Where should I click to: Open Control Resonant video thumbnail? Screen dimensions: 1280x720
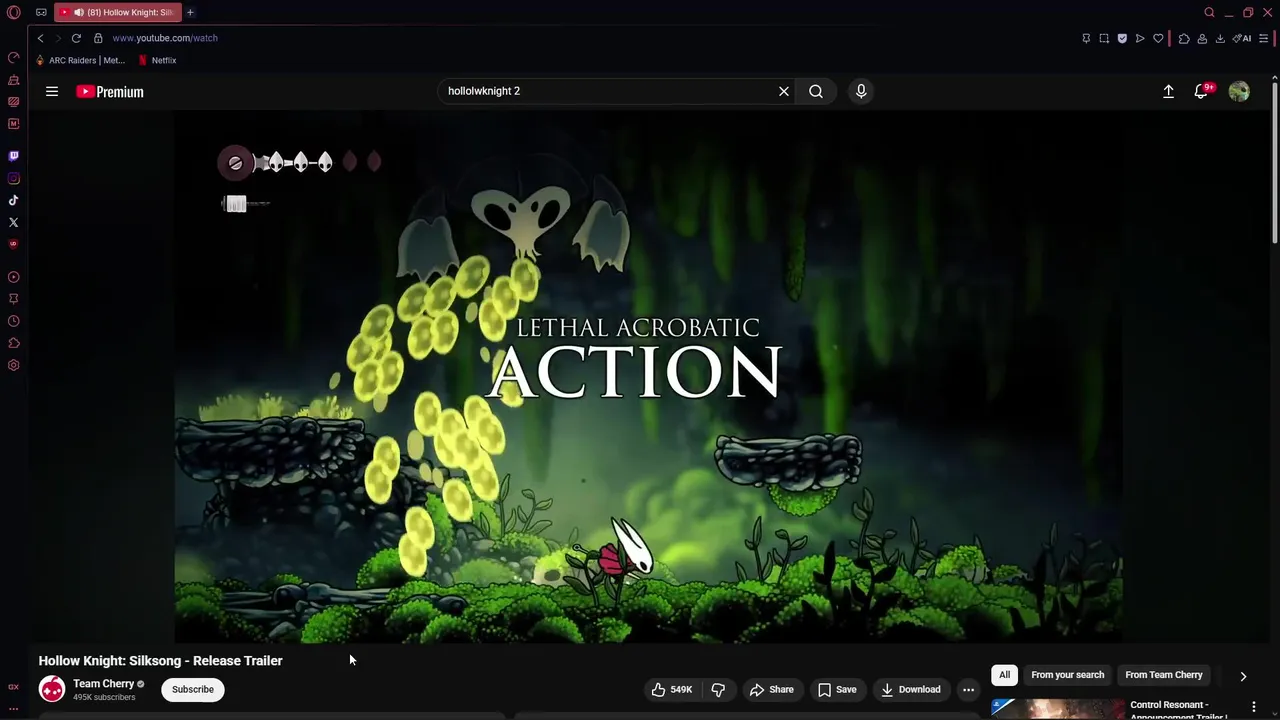pos(1058,708)
